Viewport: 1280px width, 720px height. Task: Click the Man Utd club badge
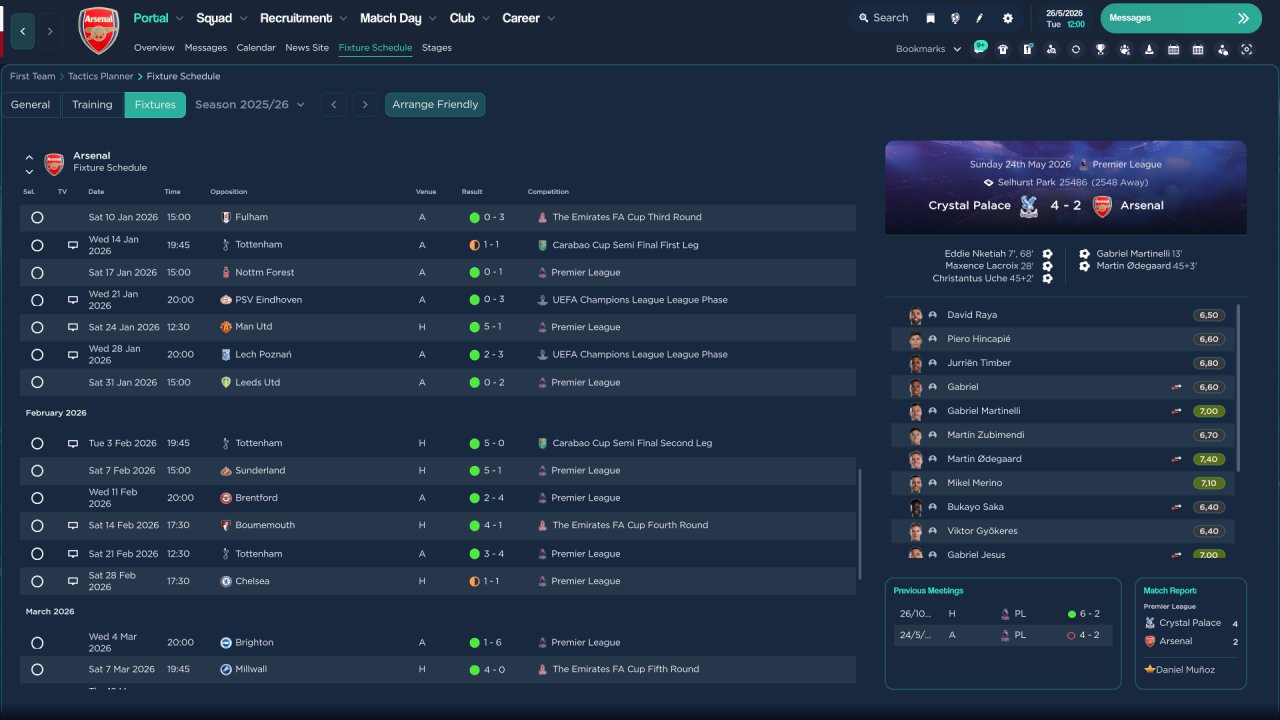[x=226, y=327]
